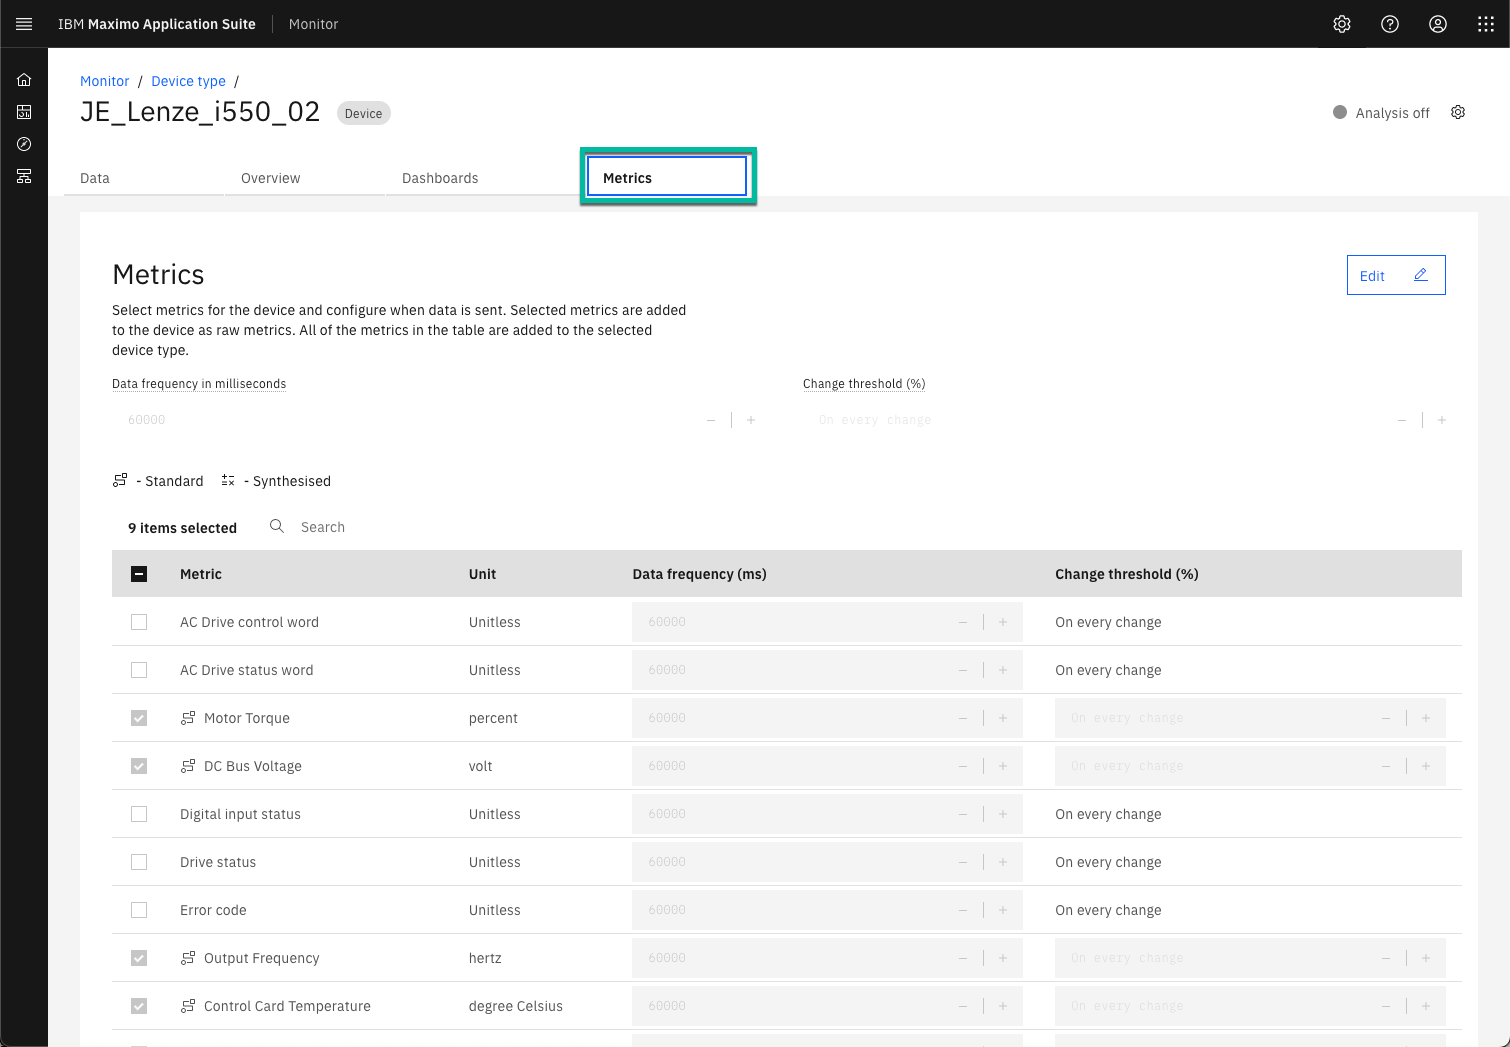Open the help question mark icon
The image size is (1510, 1047).
1390,24
